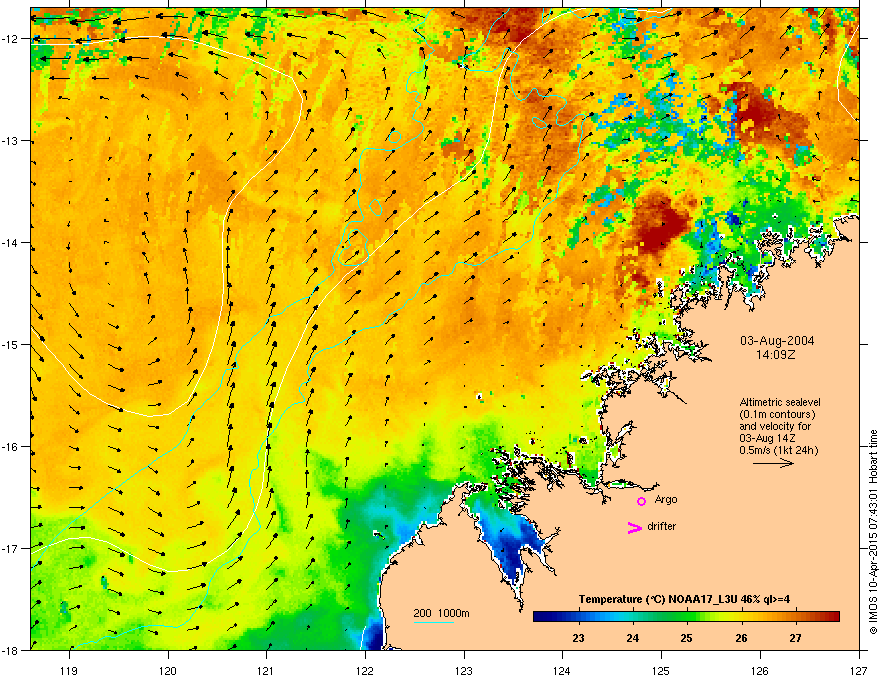Click the latitude axis label -13
This screenshot has width=880, height=680.
10,140
